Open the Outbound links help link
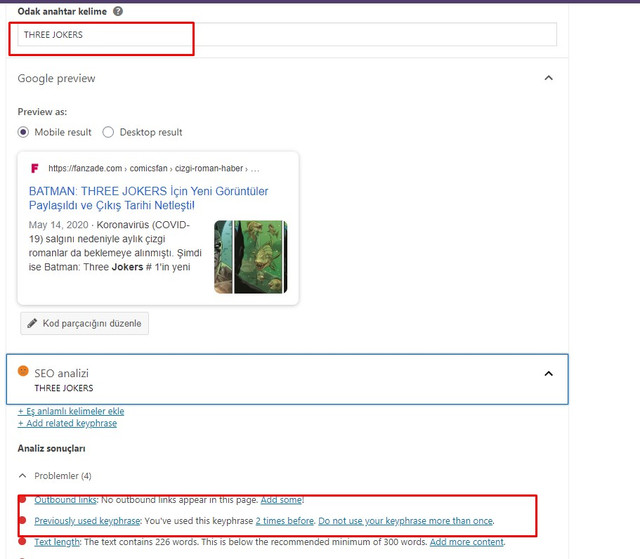 click(65, 500)
